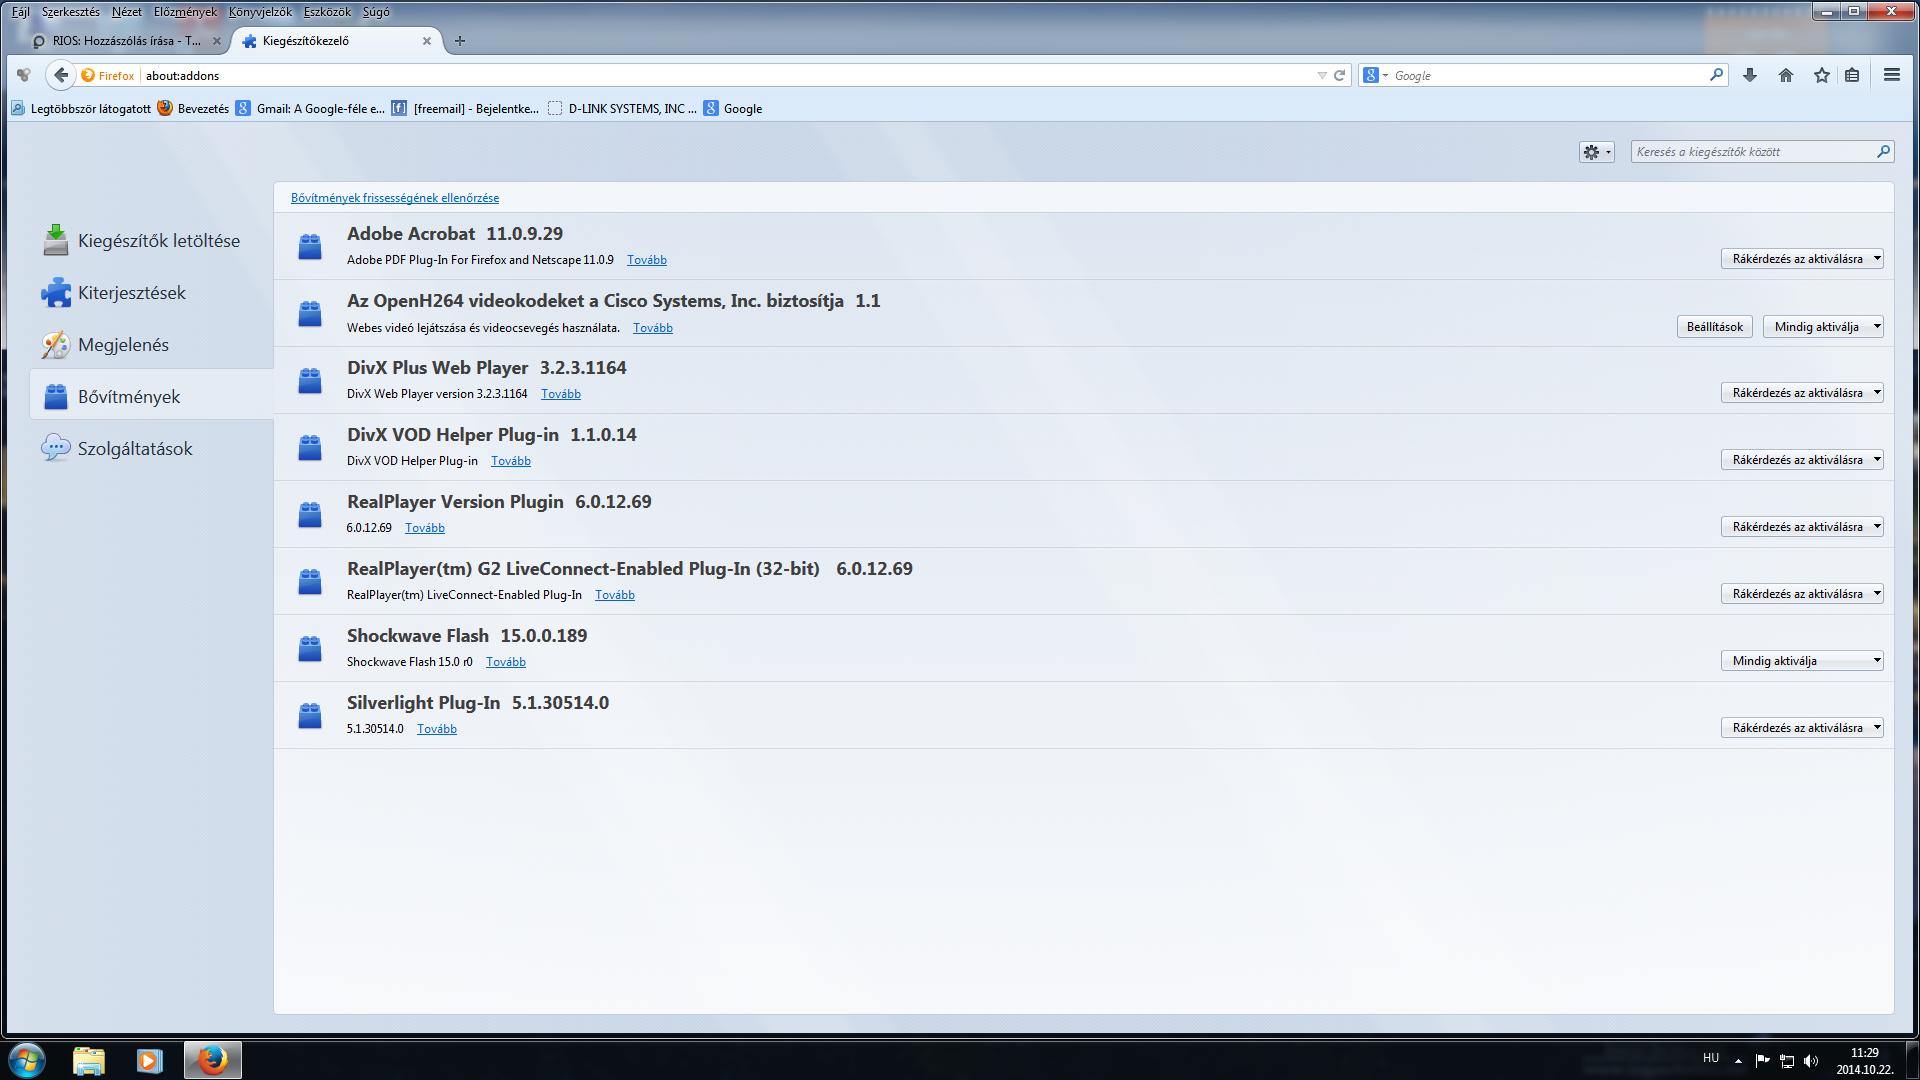Reload the page with the refresh icon
Image resolution: width=1920 pixels, height=1080 pixels.
[x=1339, y=75]
